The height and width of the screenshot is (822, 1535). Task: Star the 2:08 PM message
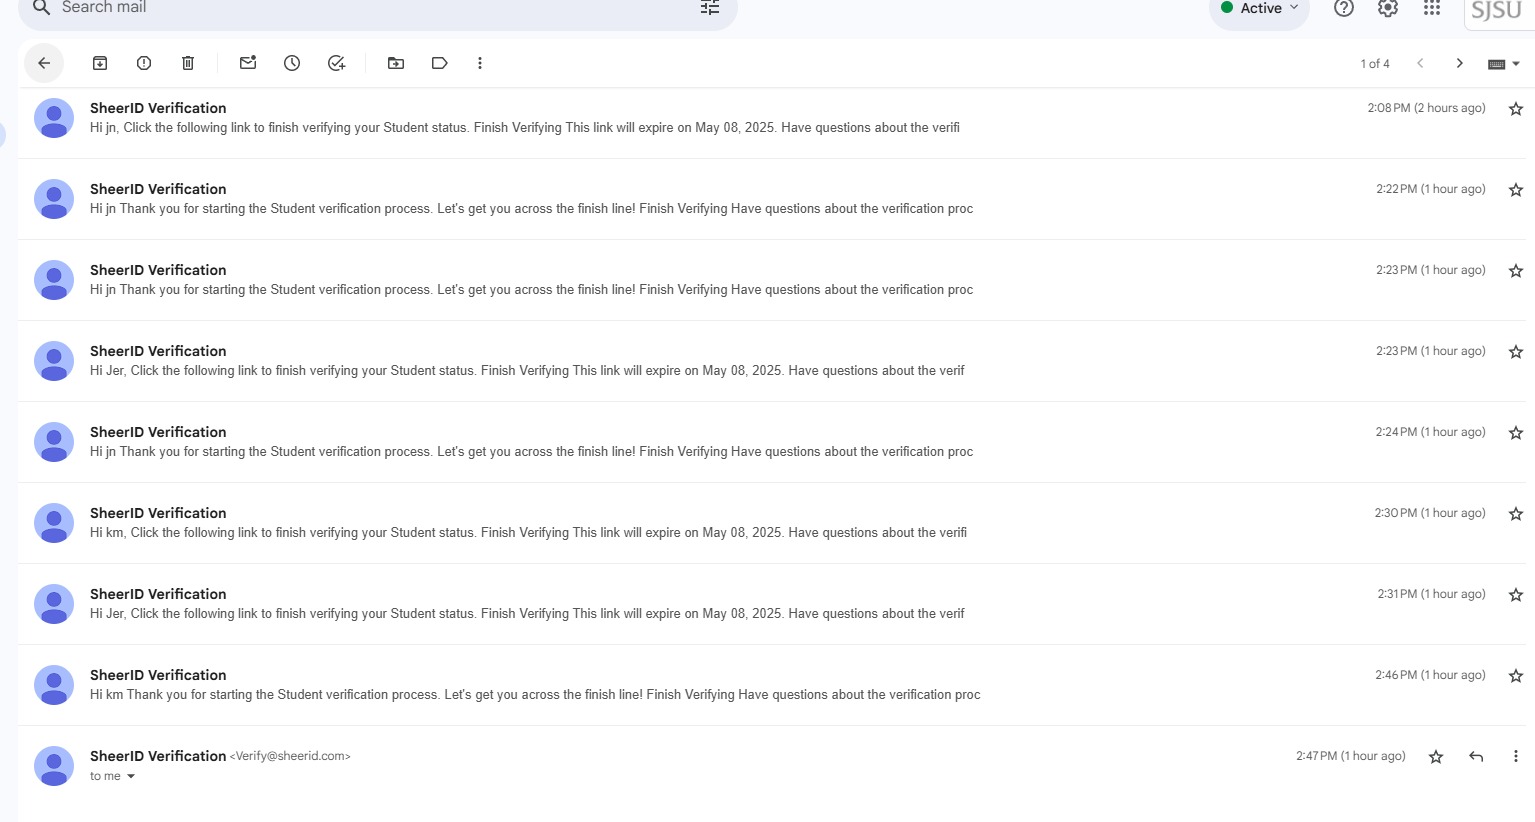coord(1516,109)
